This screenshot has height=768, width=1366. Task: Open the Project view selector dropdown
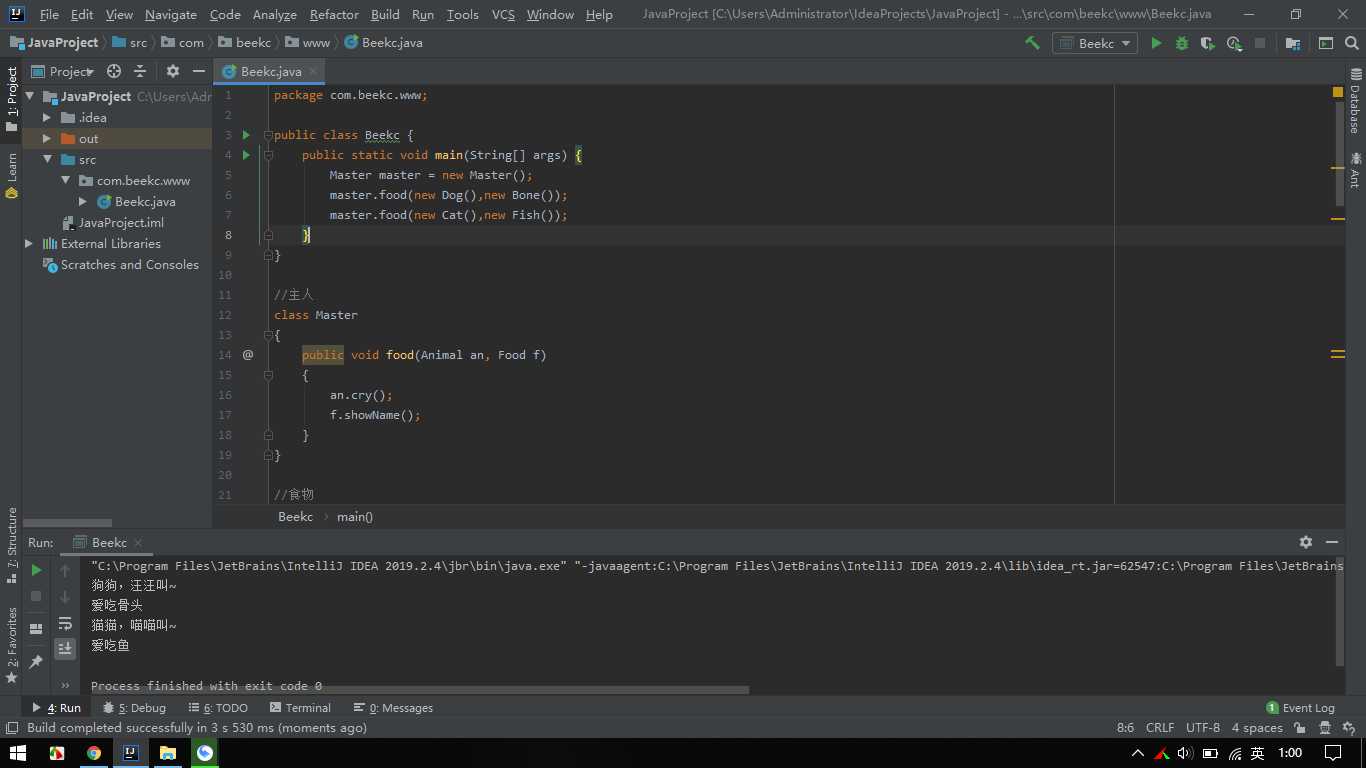(x=63, y=71)
